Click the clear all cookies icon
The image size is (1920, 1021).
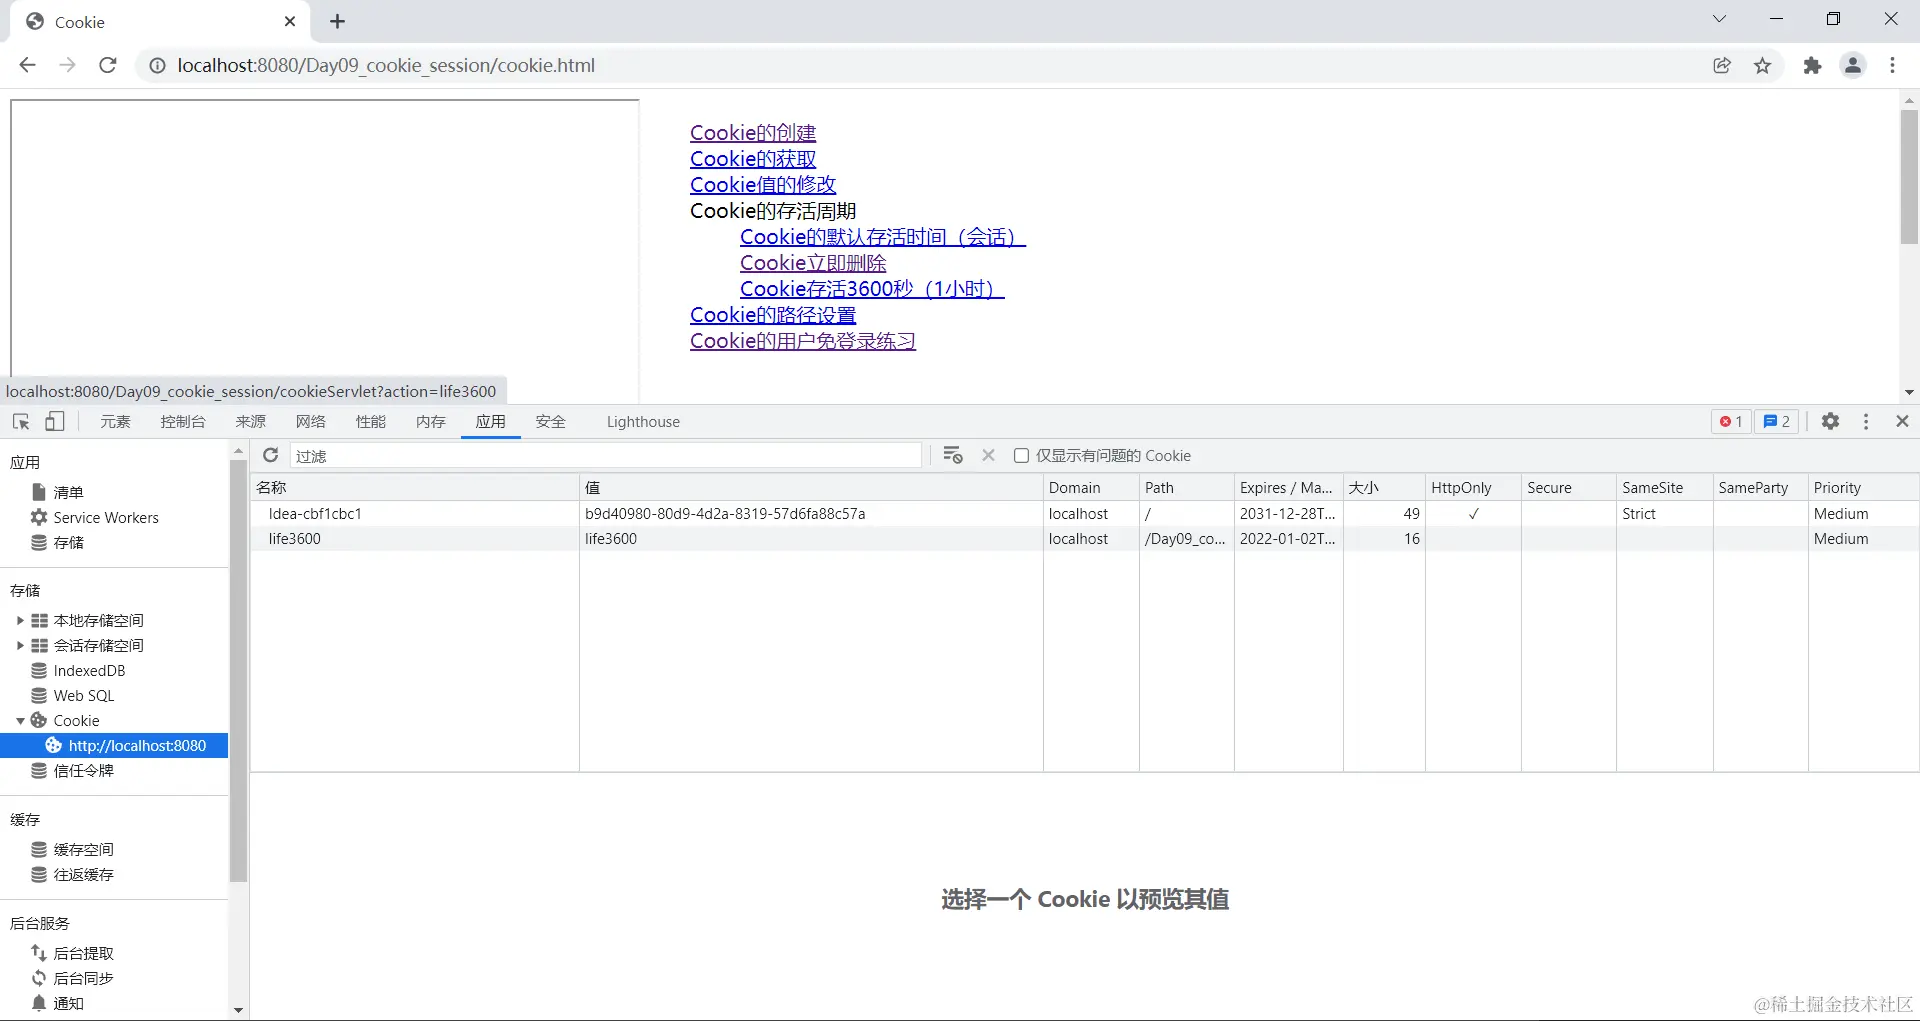[x=953, y=455]
